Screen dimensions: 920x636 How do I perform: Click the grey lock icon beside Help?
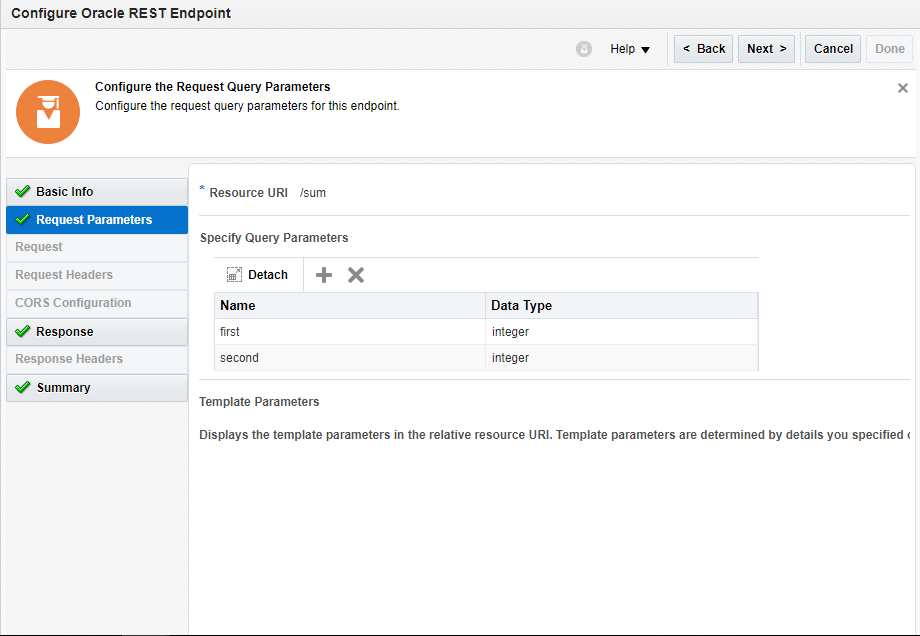(584, 49)
